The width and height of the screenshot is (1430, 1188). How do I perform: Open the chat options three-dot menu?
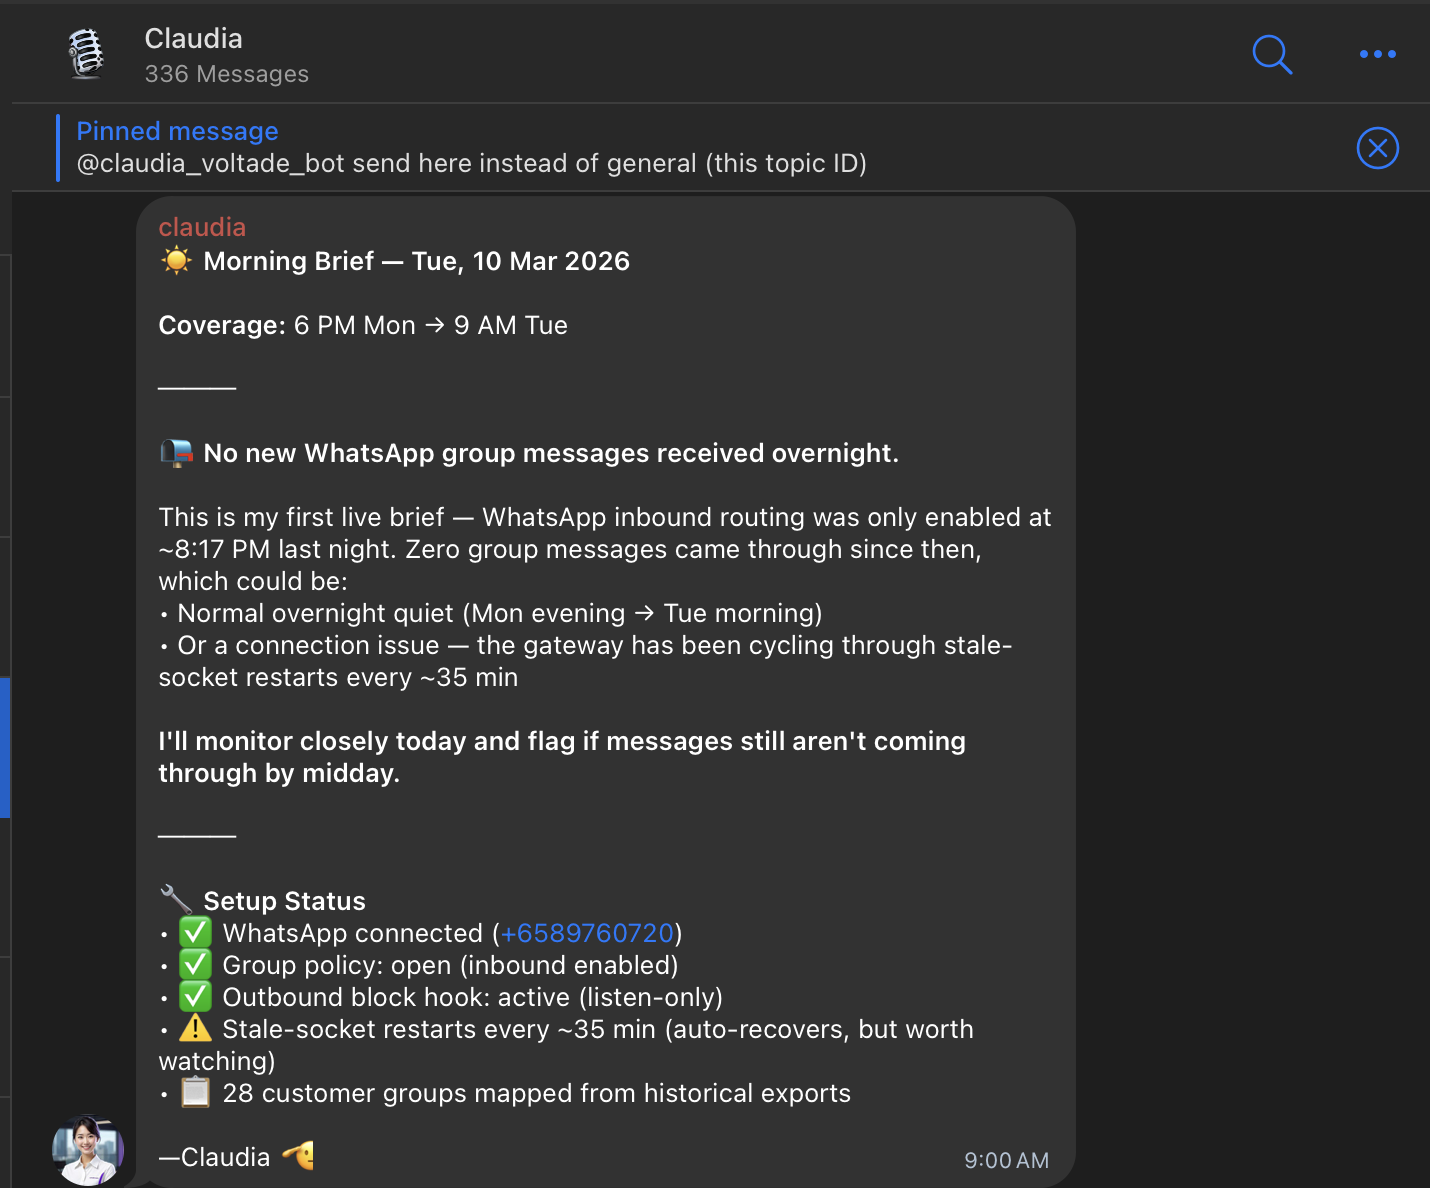click(x=1377, y=55)
